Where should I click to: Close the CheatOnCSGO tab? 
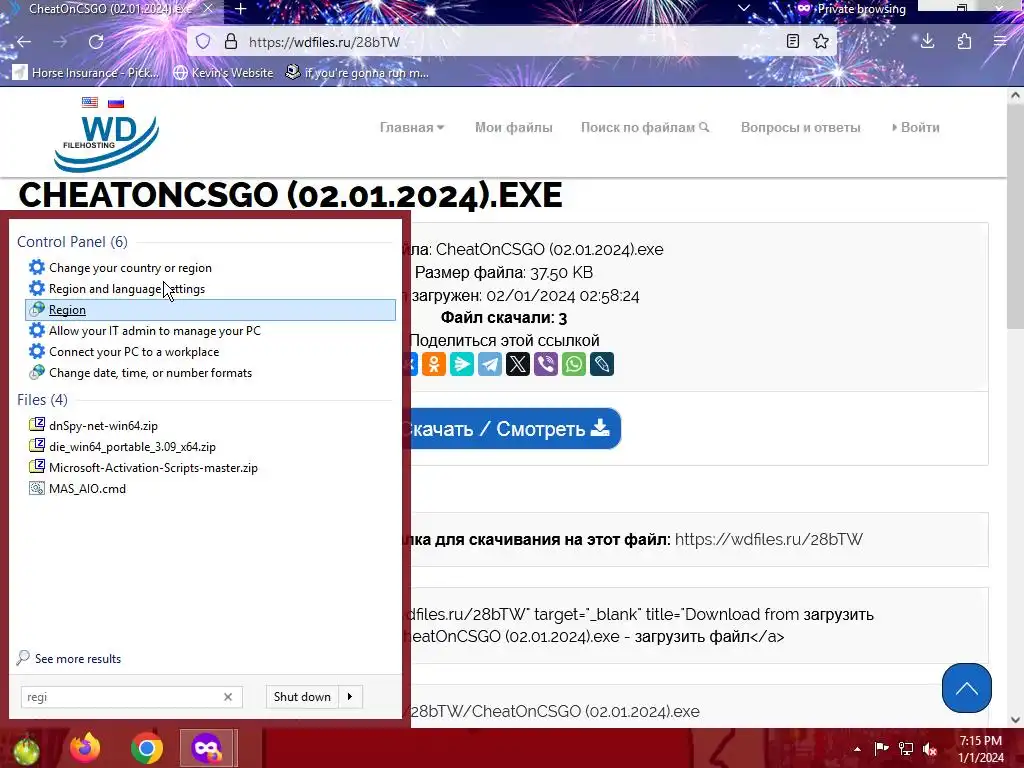[x=208, y=9]
